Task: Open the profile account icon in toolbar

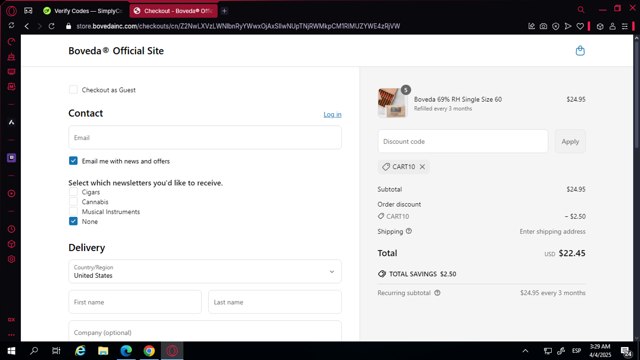Action: (612, 26)
